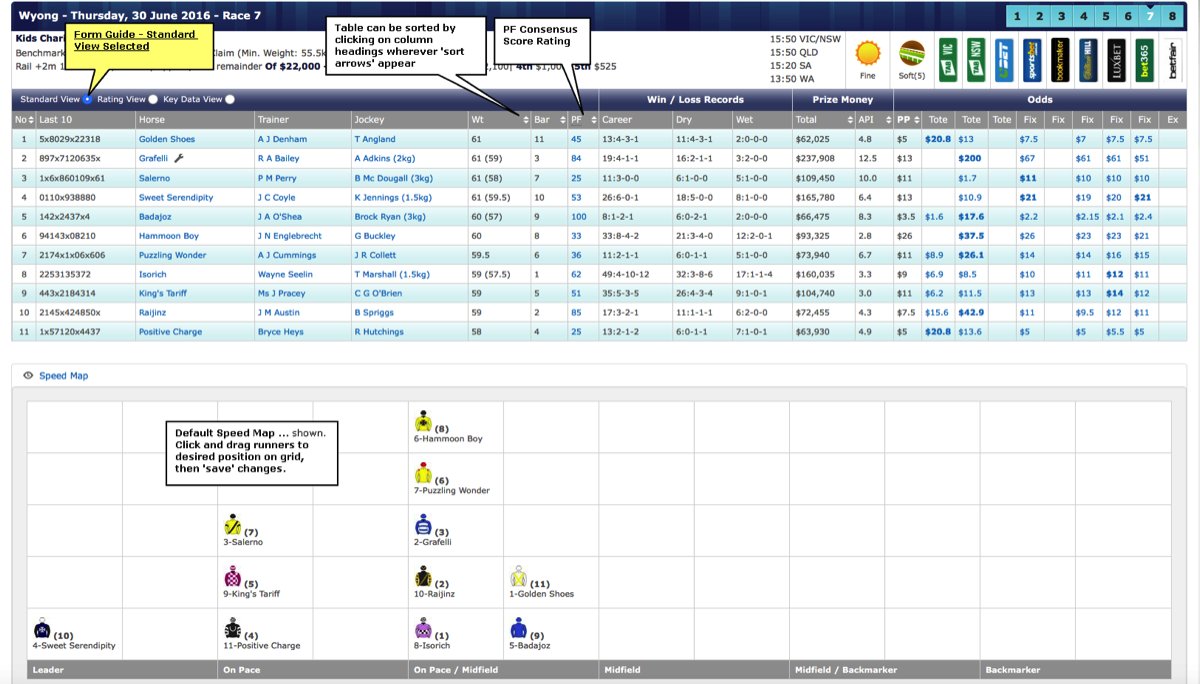Image resolution: width=1200 pixels, height=684 pixels.
Task: Select the Key Data View radio button
Action: [x=230, y=99]
